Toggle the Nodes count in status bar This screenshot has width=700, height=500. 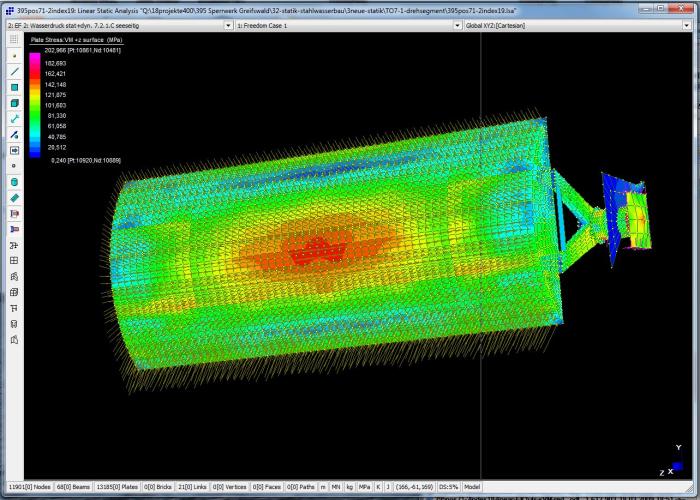coord(27,487)
